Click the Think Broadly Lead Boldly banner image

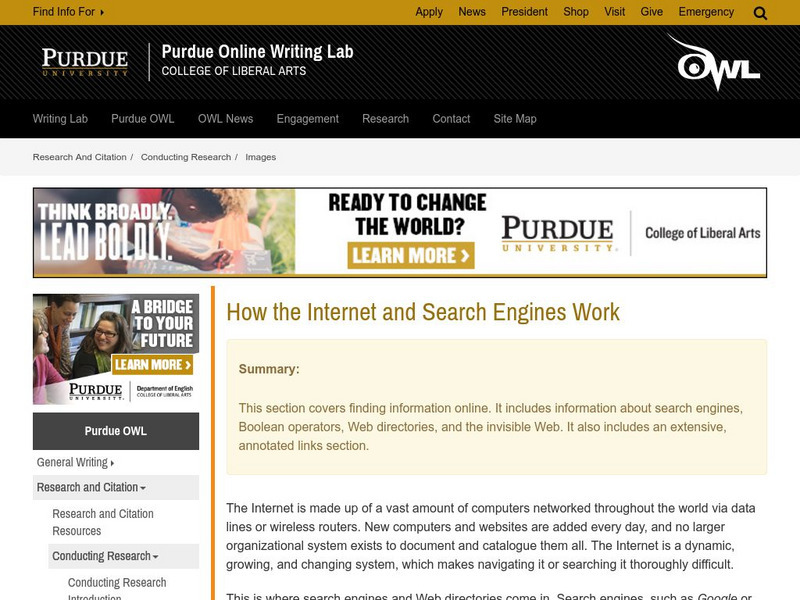coord(164,232)
